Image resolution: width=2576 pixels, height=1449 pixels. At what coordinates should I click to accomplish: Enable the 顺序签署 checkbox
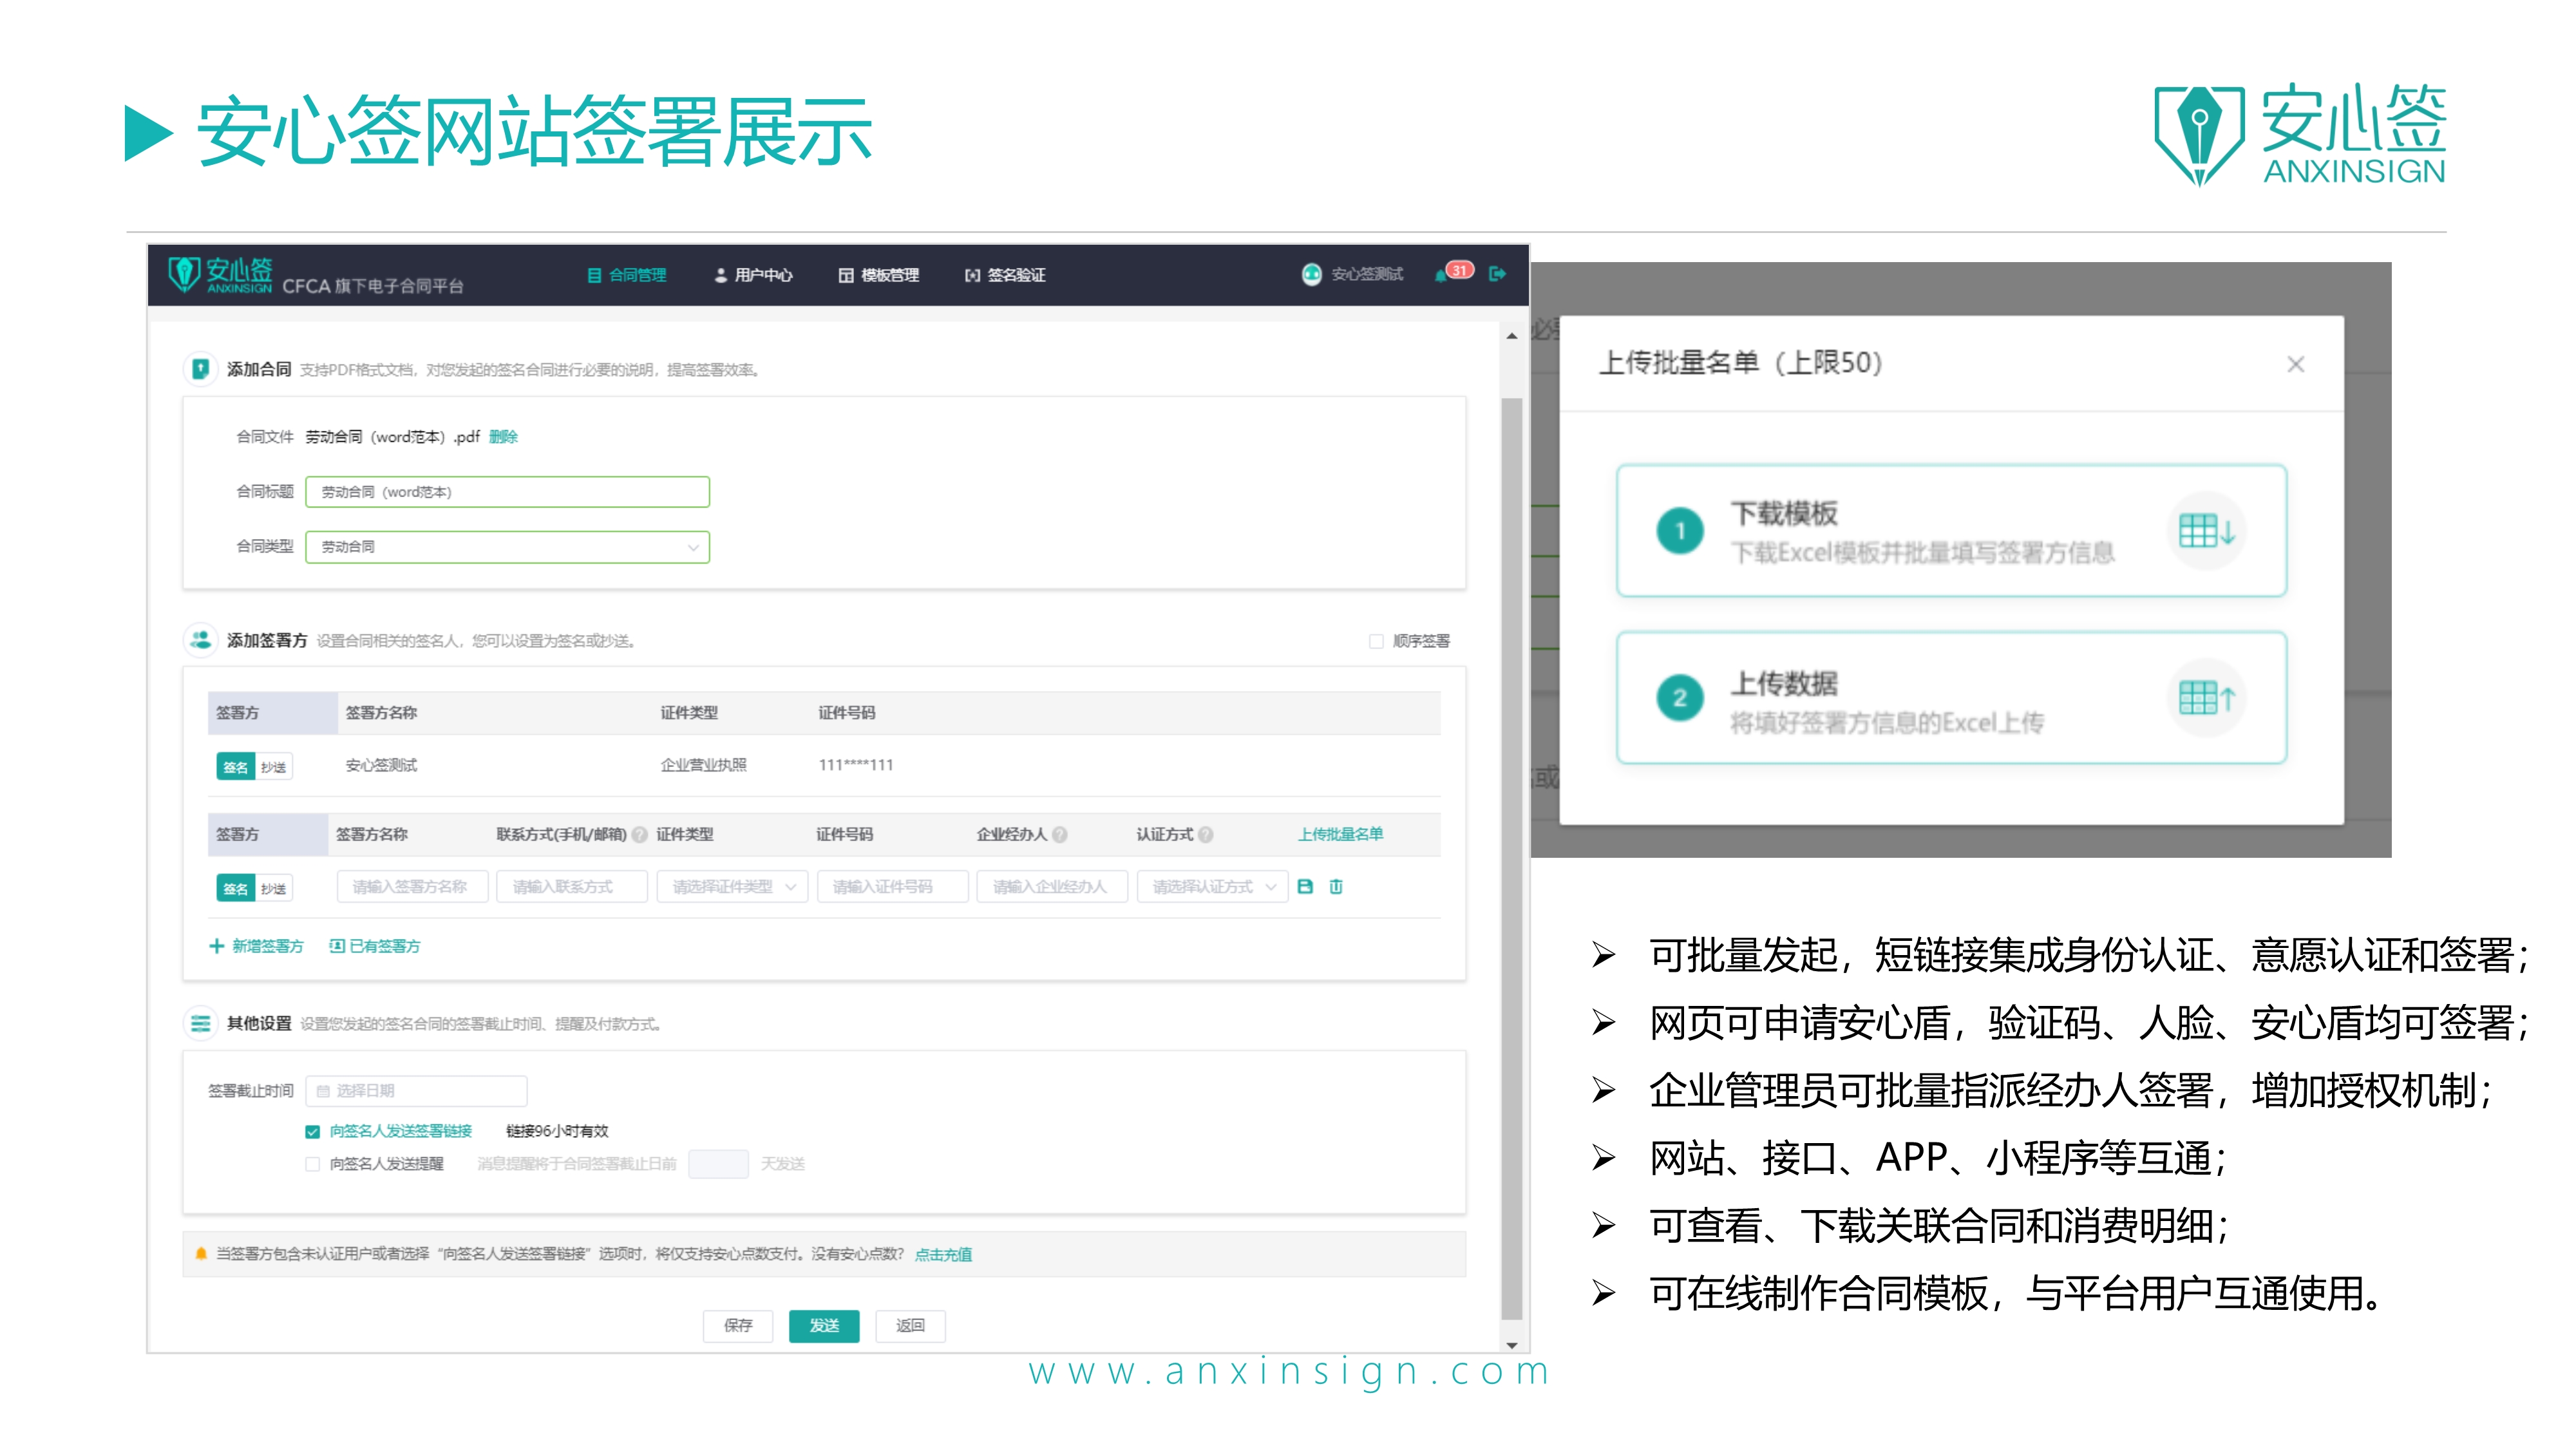click(1376, 641)
